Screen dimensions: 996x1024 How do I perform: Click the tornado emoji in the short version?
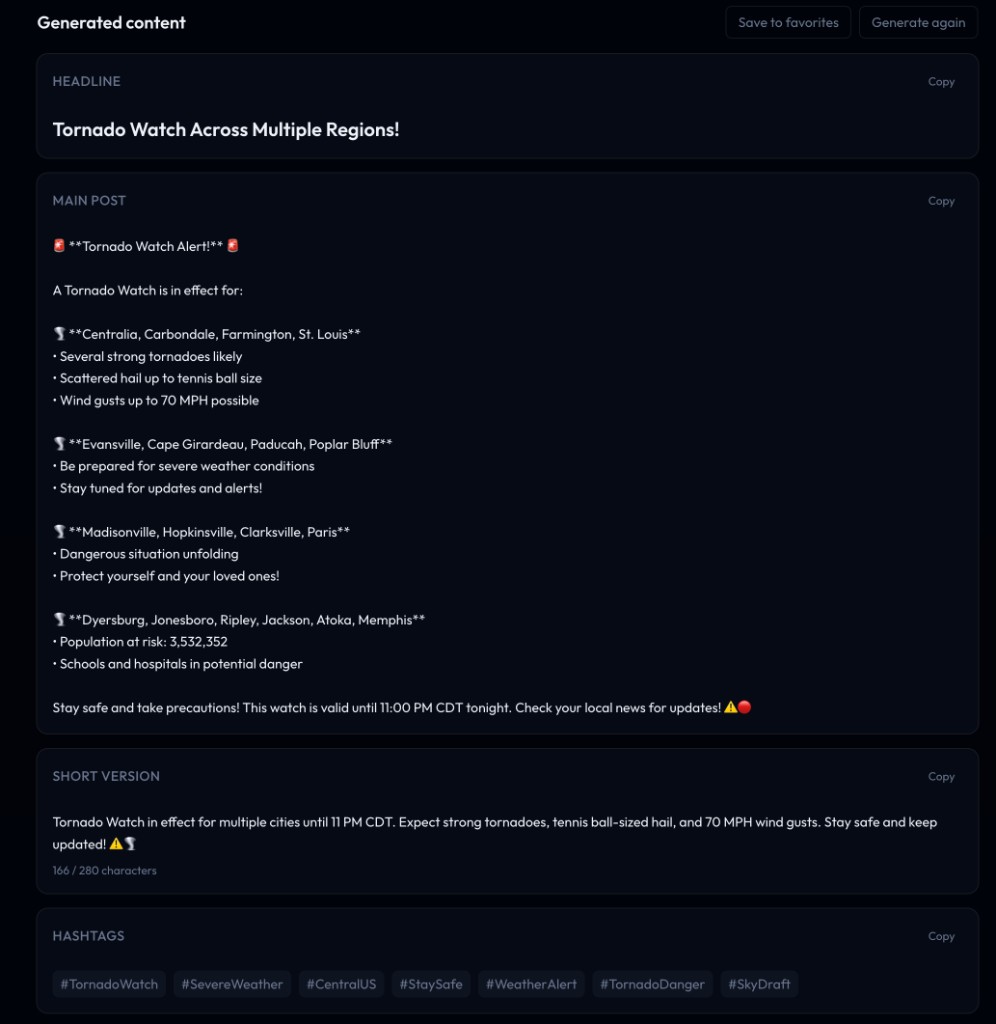pyautogui.click(x=130, y=845)
